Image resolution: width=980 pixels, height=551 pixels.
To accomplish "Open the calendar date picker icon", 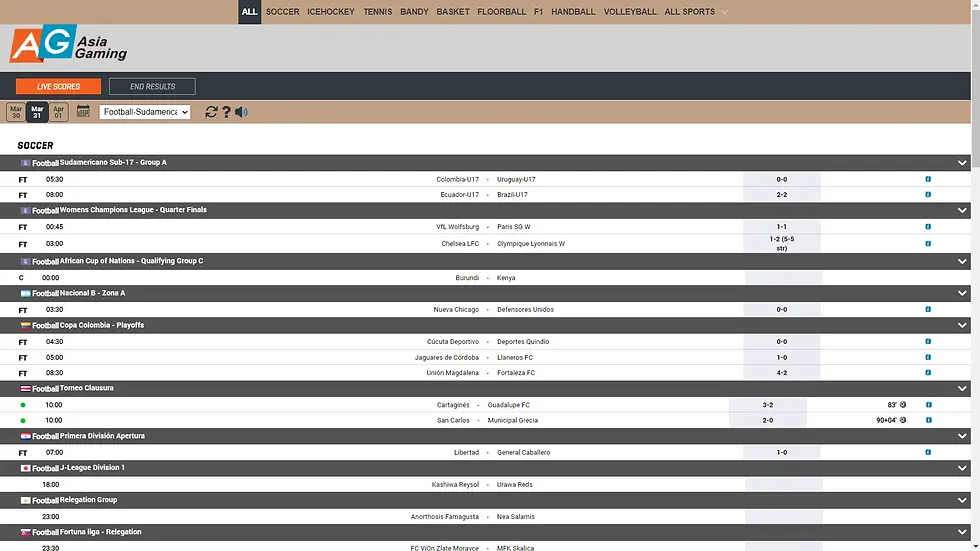I will click(83, 111).
